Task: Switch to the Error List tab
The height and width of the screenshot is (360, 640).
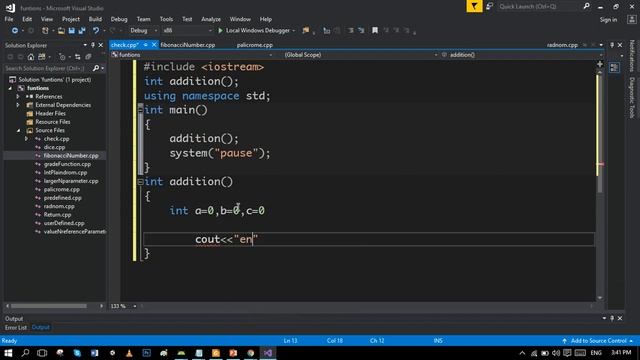Action: (16, 327)
